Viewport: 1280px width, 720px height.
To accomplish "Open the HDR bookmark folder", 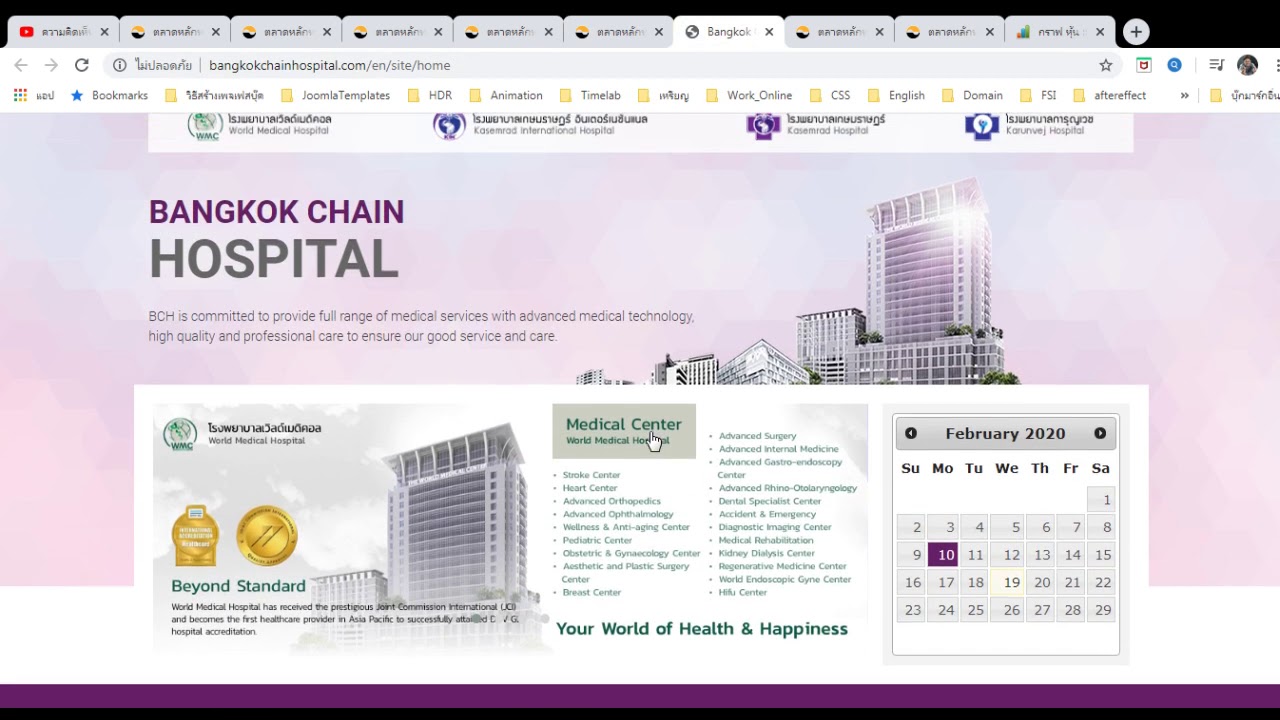I will click(x=430, y=95).
